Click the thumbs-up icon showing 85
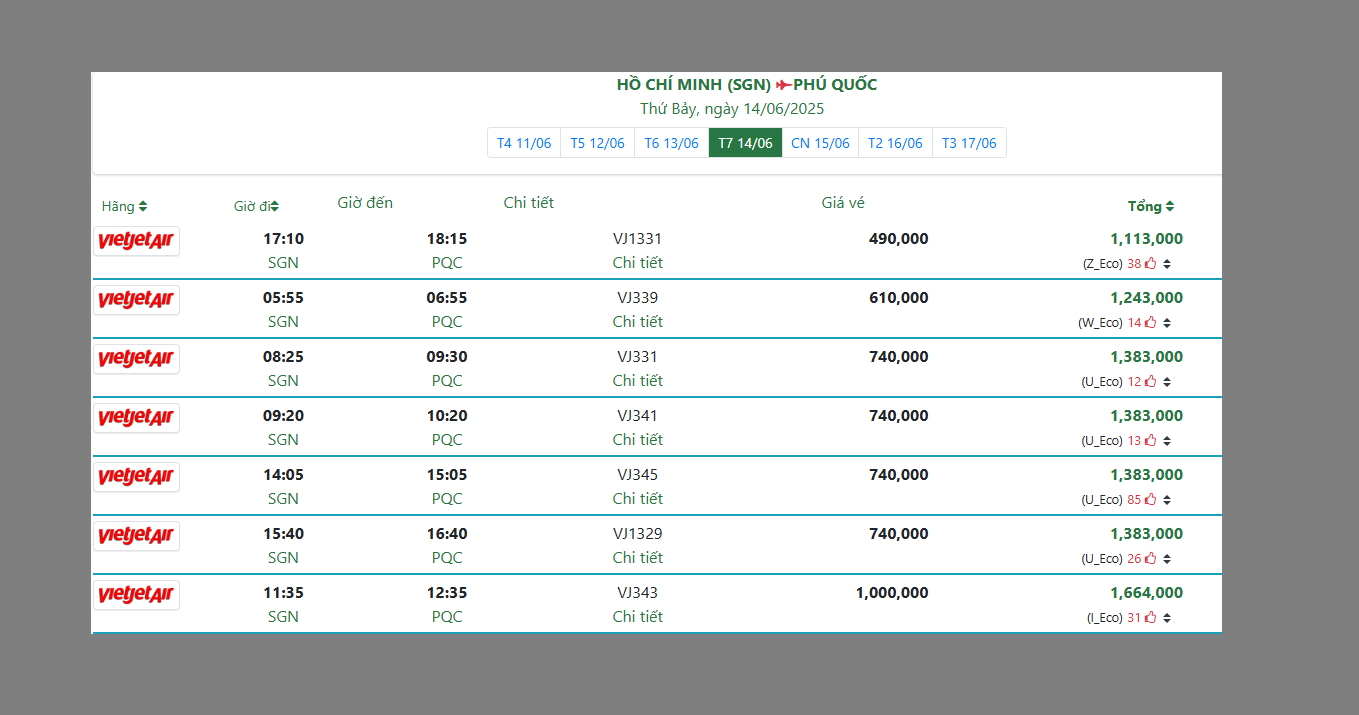This screenshot has height=715, width=1359. pos(1150,500)
